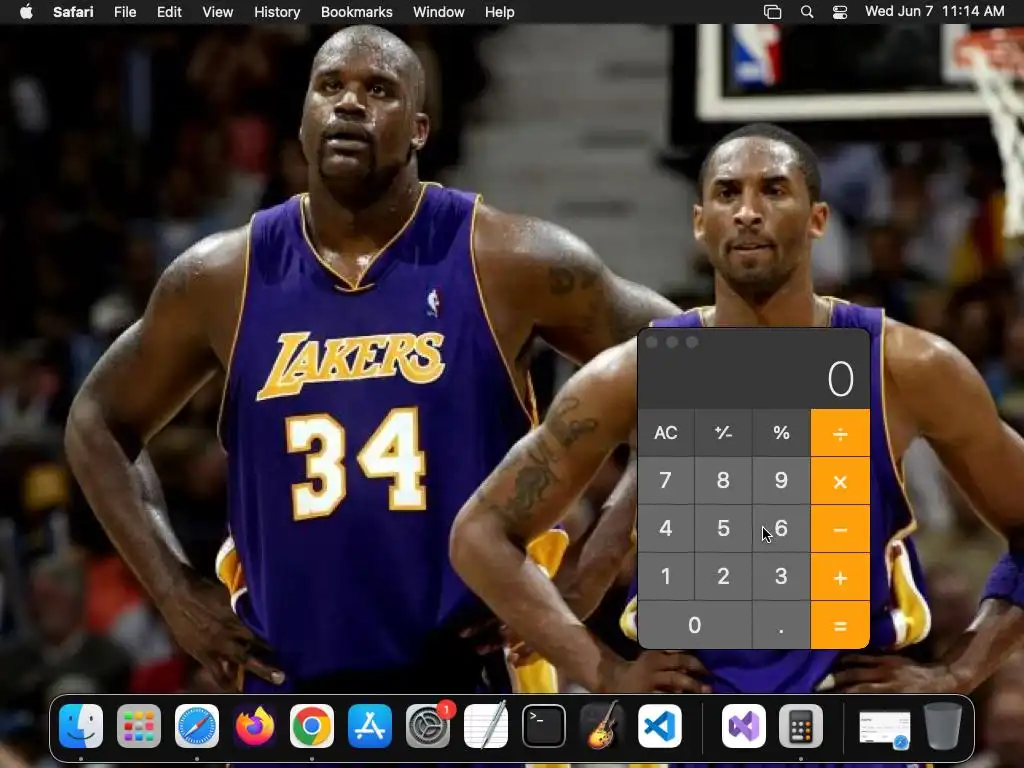Viewport: 1024px width, 768px height.
Task: Open Launchpad in the dock
Action: (x=138, y=726)
